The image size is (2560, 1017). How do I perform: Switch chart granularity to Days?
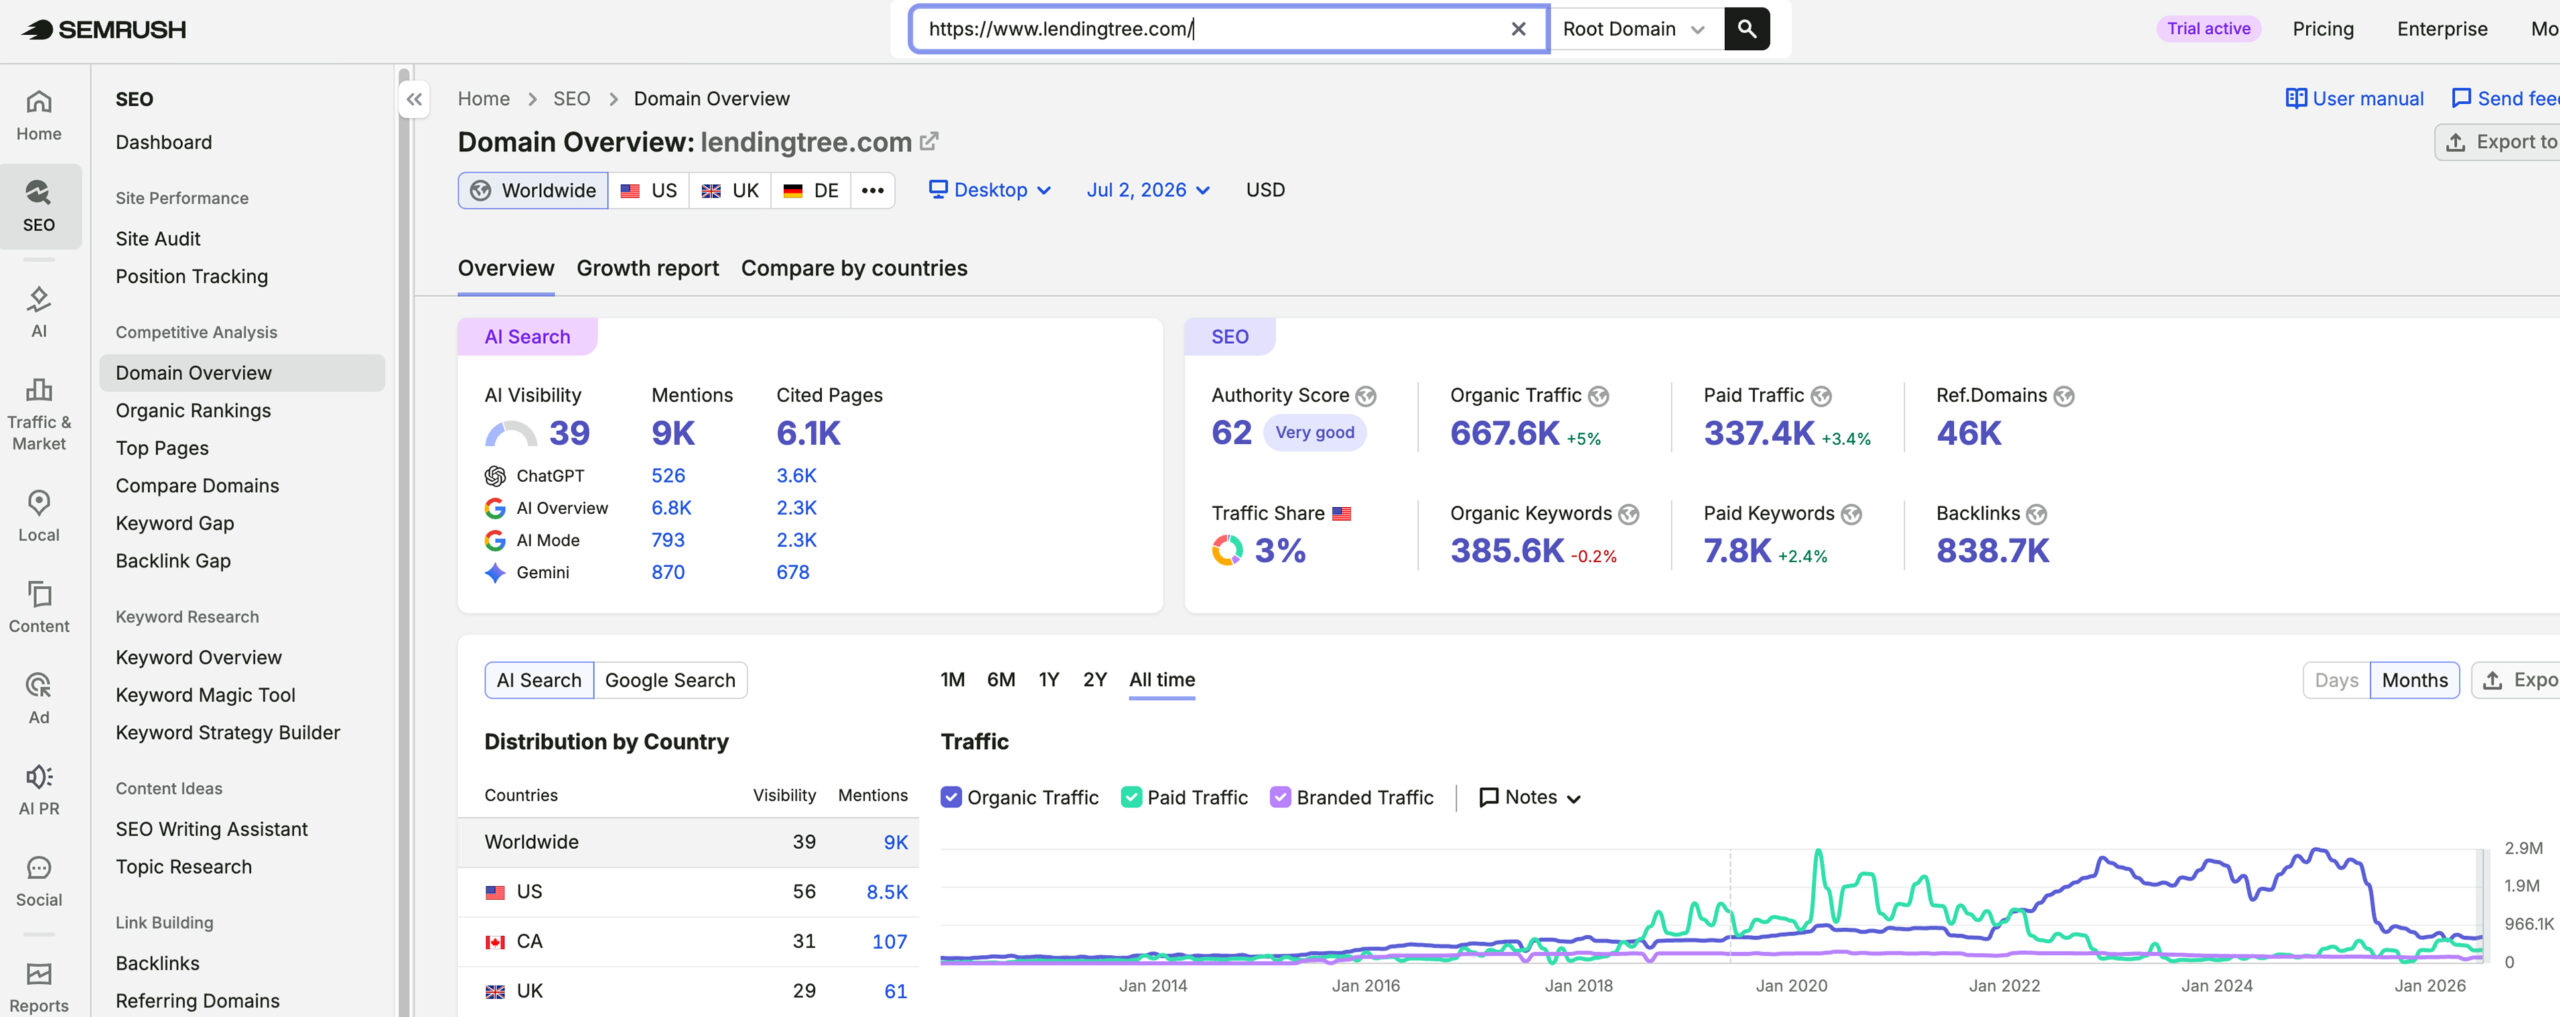pyautogui.click(x=2336, y=680)
